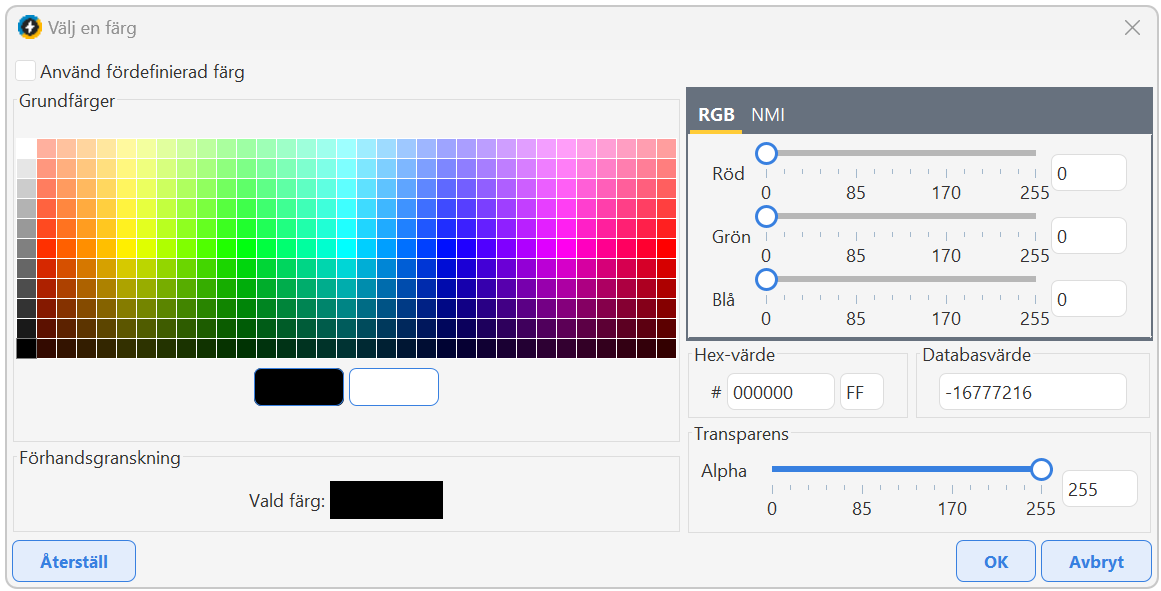Click the Alpha transparency slider handle
The width and height of the screenshot is (1161, 591).
click(x=1041, y=469)
